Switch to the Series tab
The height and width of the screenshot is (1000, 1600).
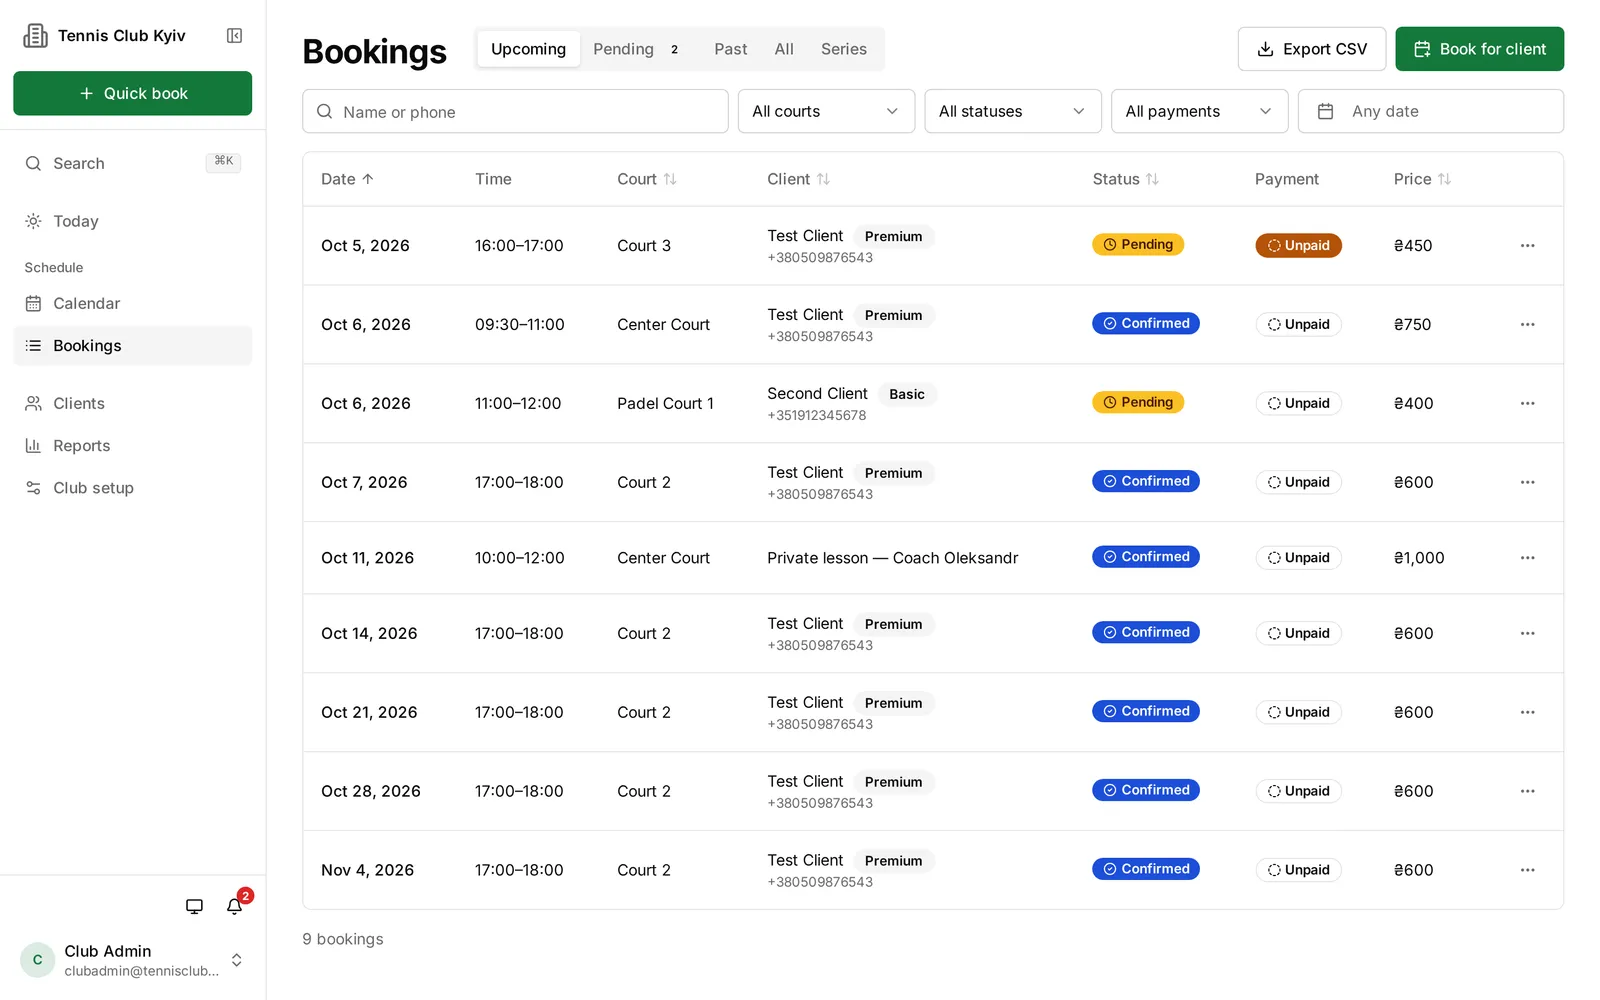click(844, 49)
